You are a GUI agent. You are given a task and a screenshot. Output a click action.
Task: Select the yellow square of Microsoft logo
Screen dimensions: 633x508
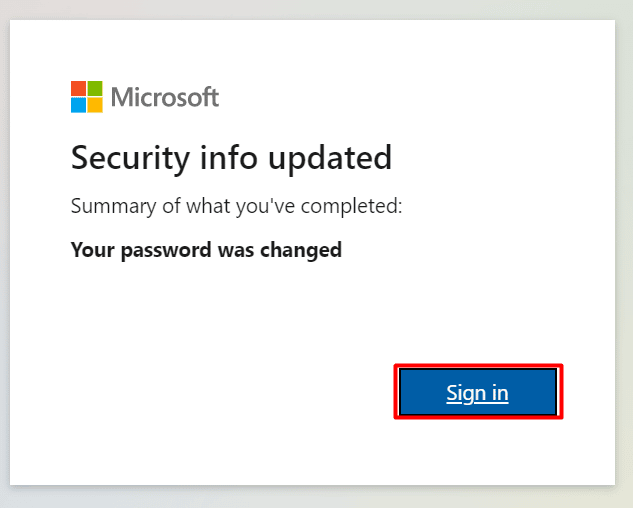click(x=95, y=105)
